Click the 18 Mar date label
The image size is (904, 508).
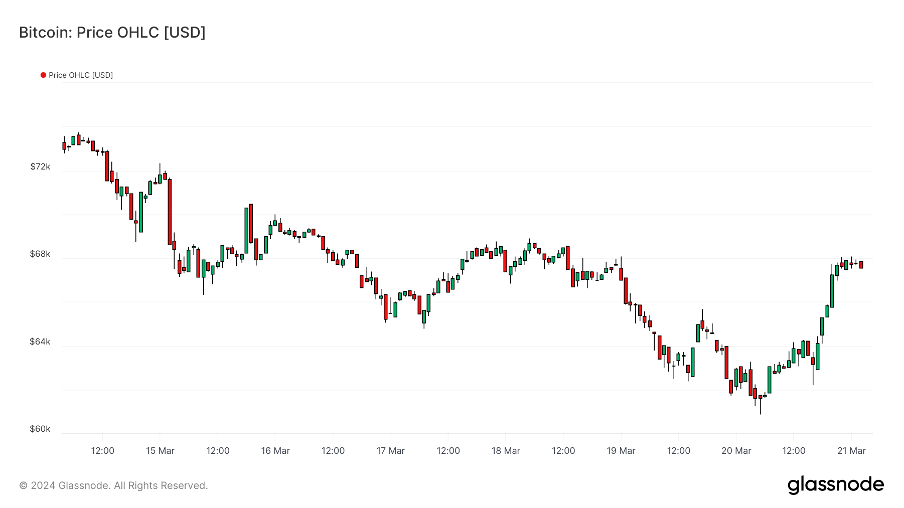[505, 450]
